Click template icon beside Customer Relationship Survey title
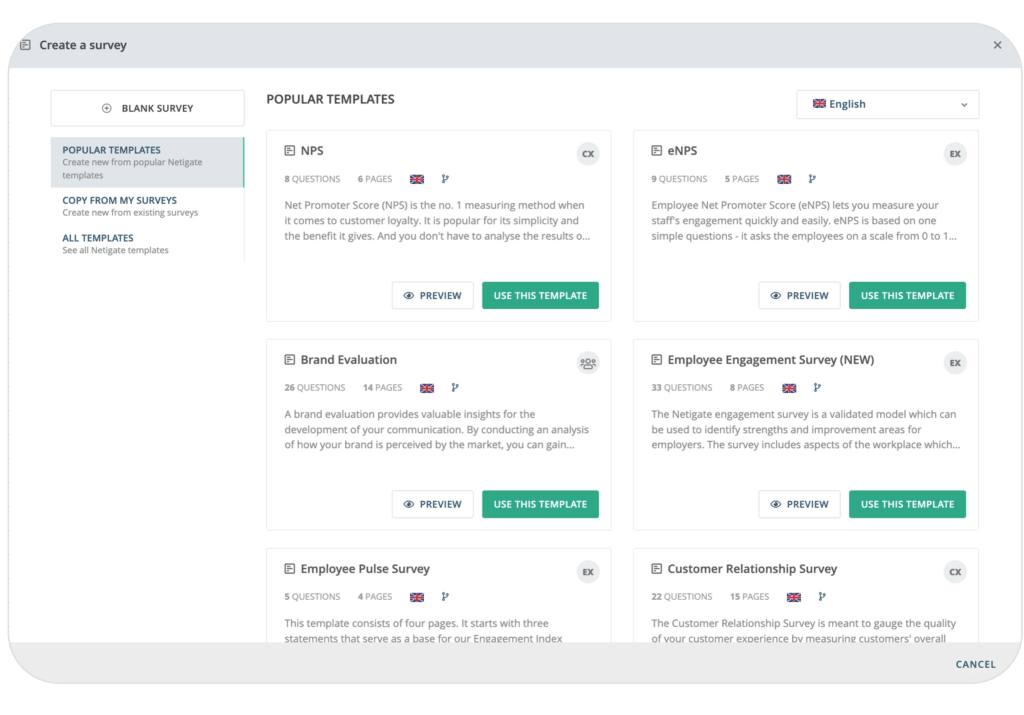Screen dimensions: 1024x715 [656, 569]
